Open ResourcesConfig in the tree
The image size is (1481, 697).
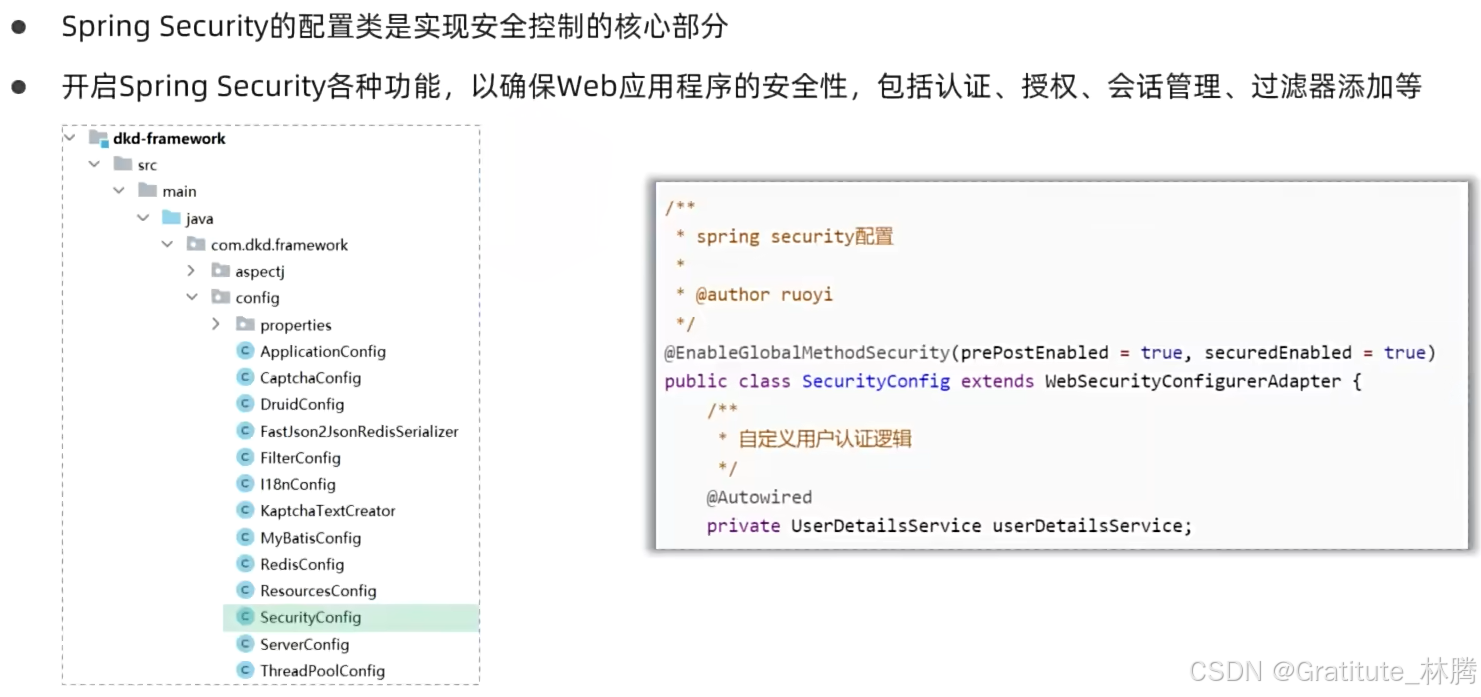click(318, 591)
